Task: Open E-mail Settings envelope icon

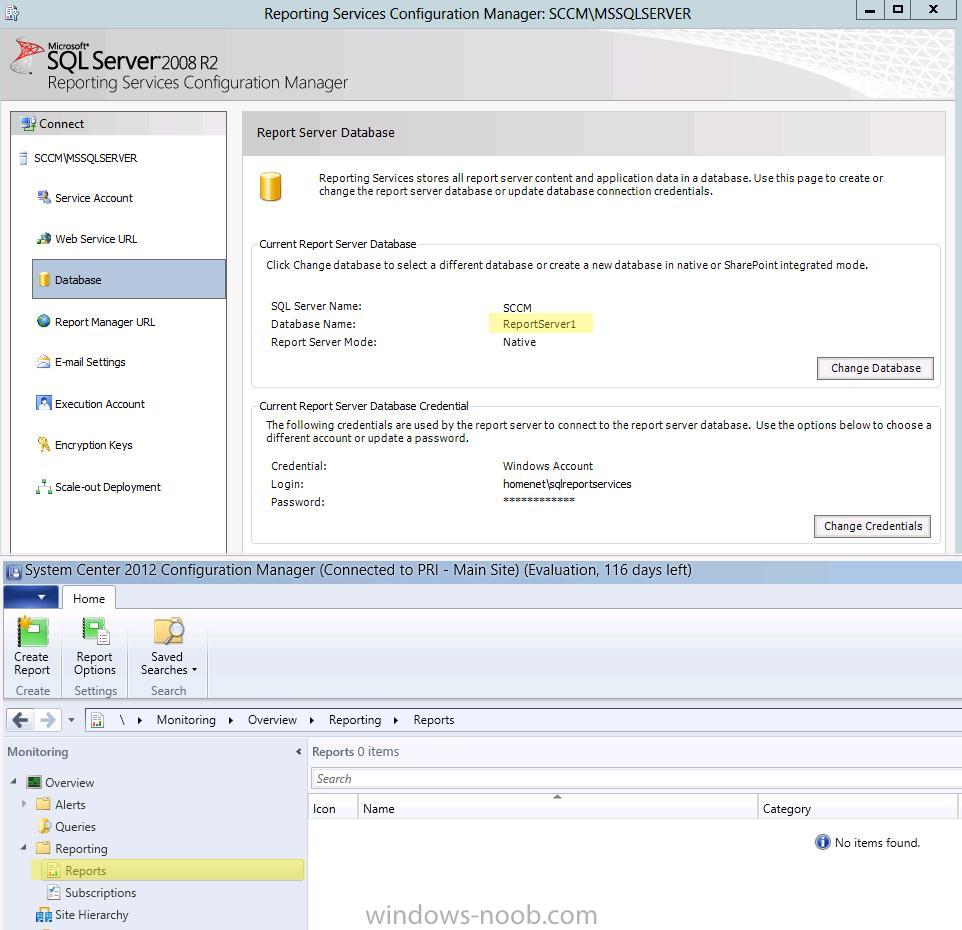Action: [44, 362]
